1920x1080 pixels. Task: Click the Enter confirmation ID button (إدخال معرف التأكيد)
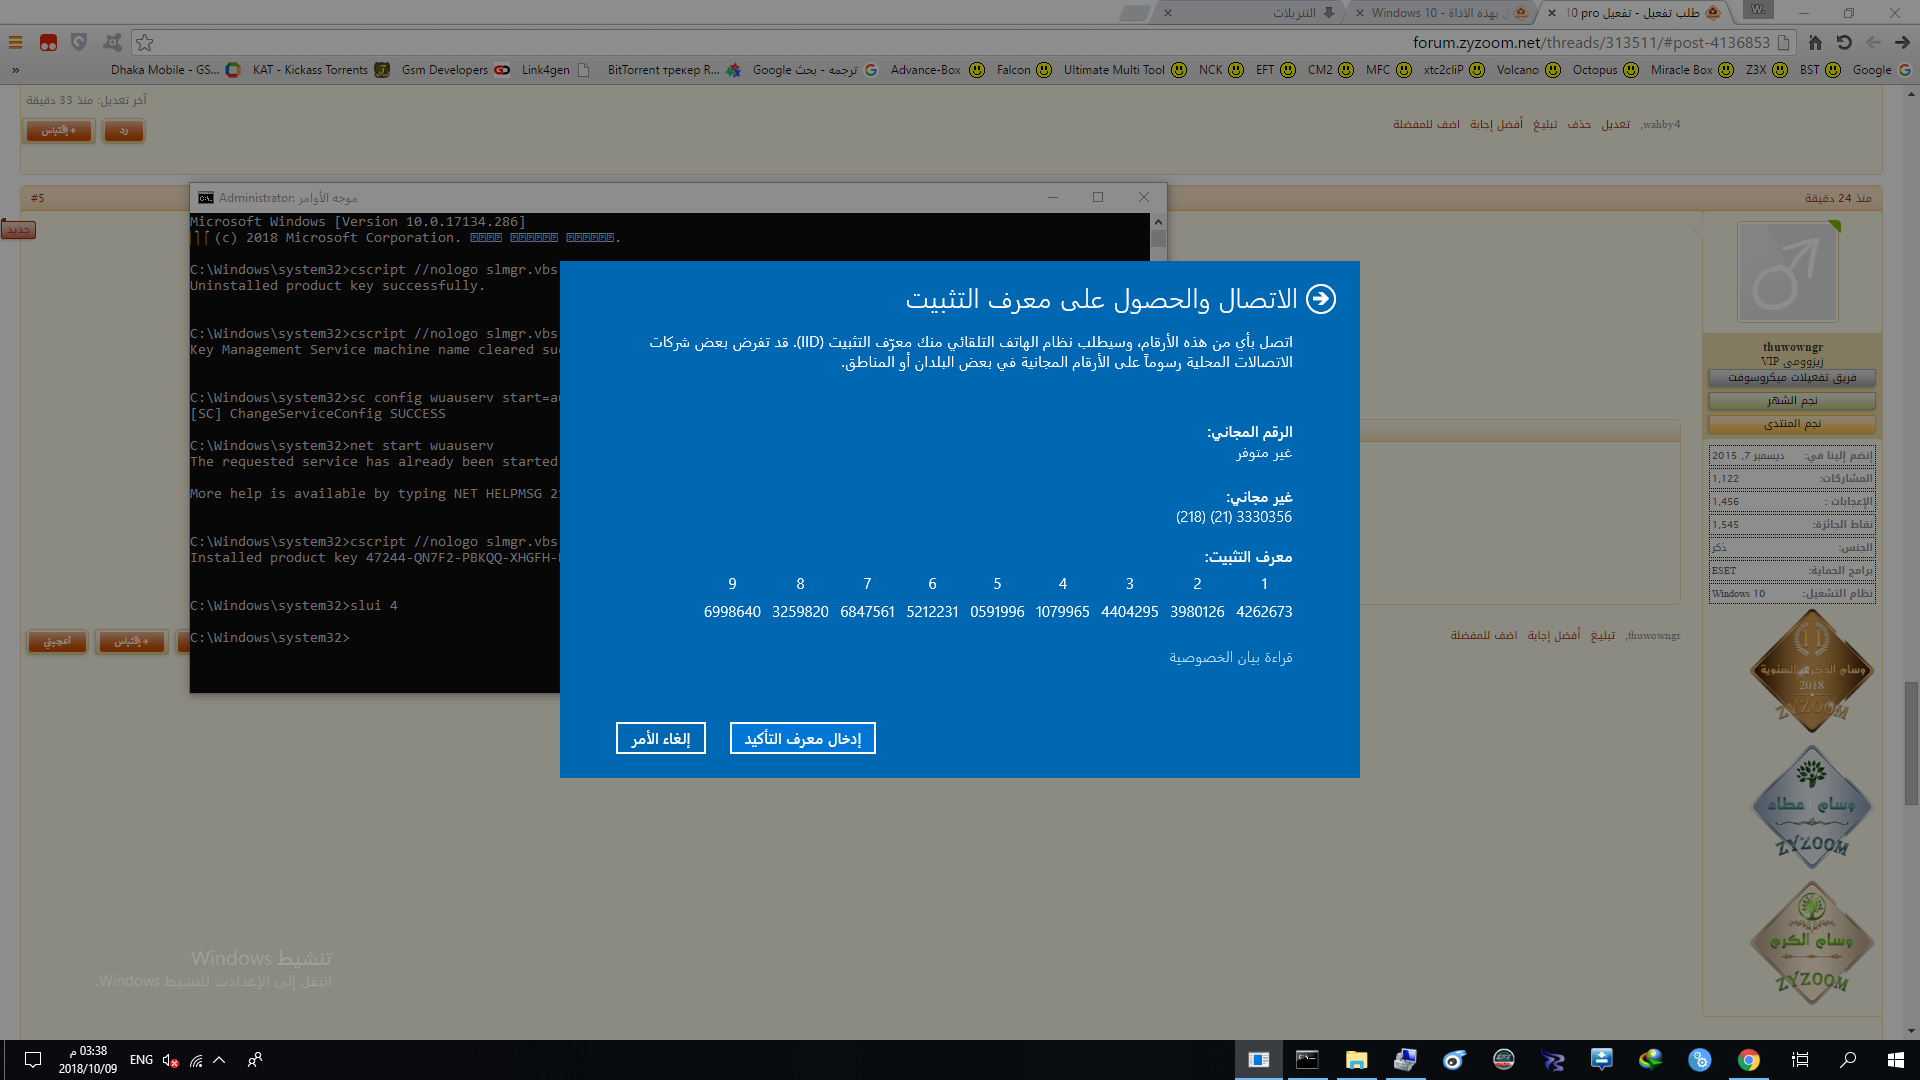tap(803, 738)
